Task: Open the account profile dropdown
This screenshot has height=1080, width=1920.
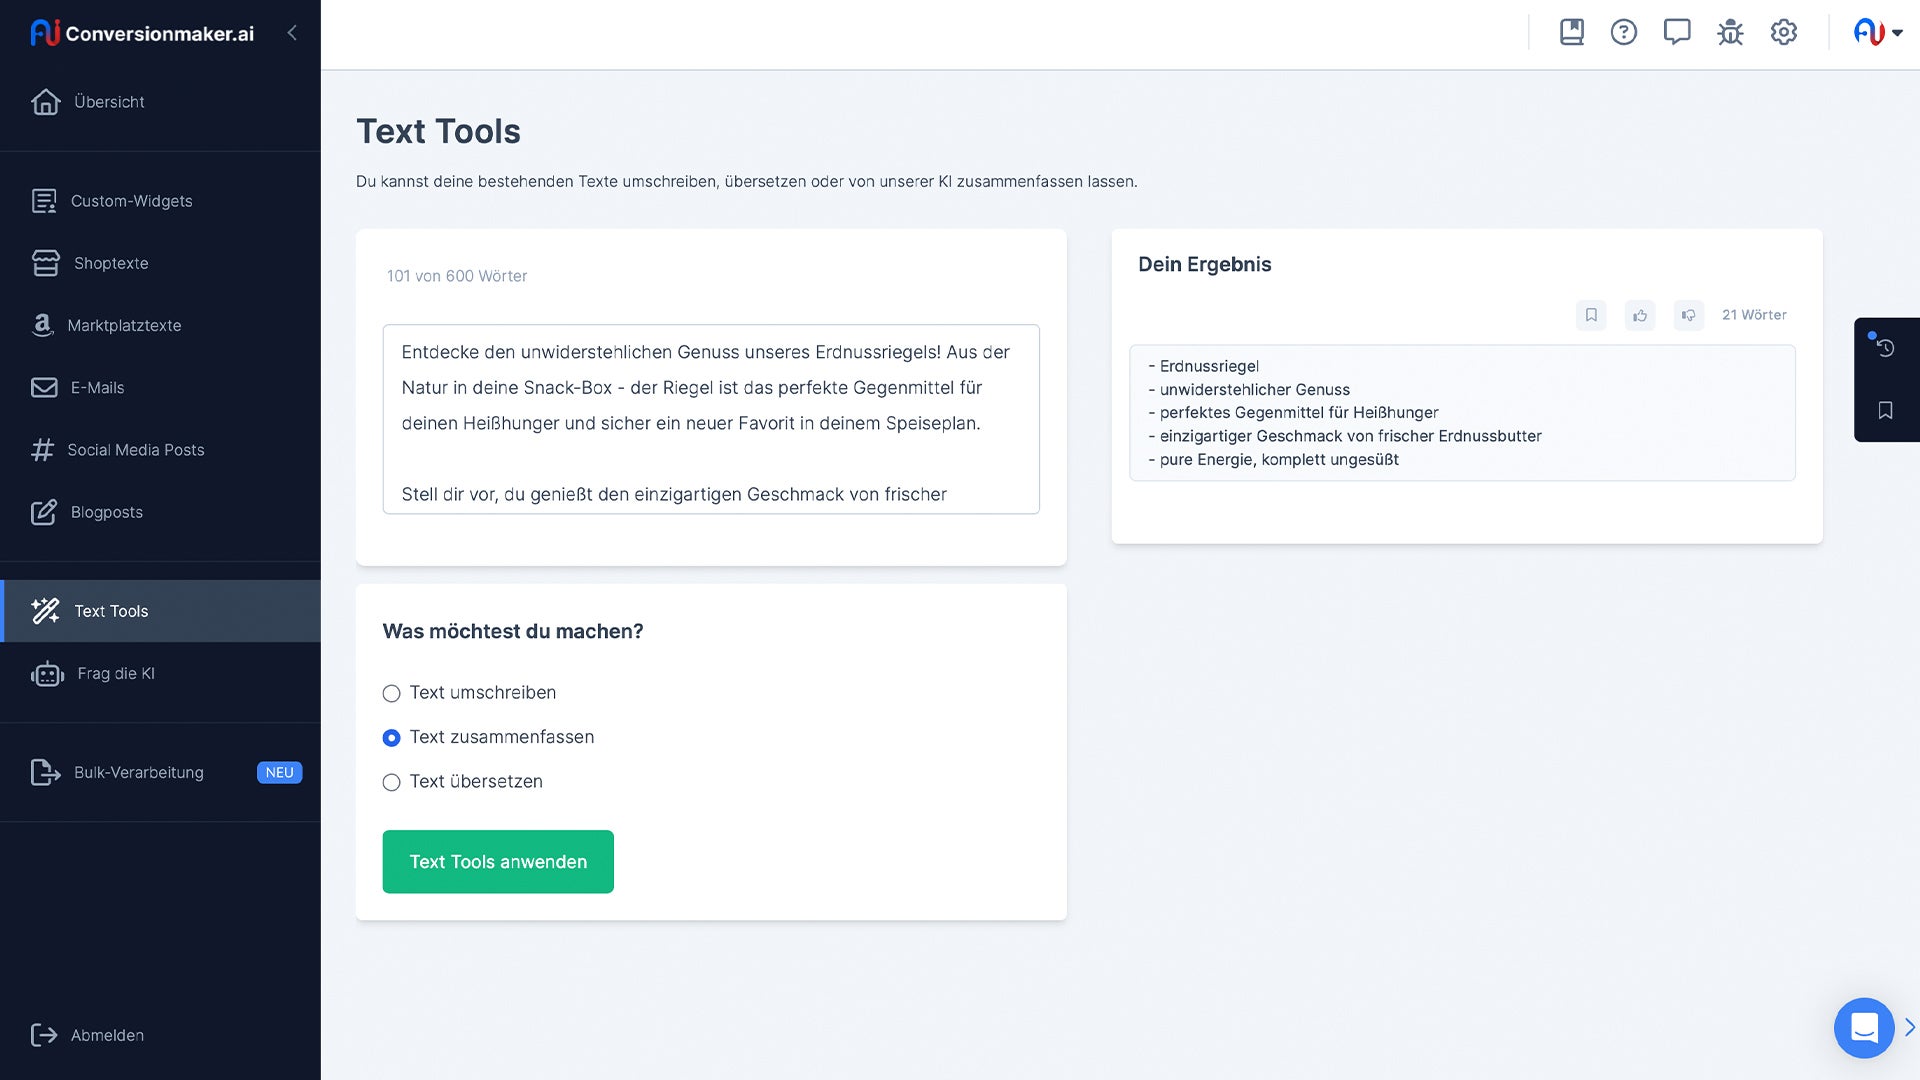Action: [x=1877, y=33]
